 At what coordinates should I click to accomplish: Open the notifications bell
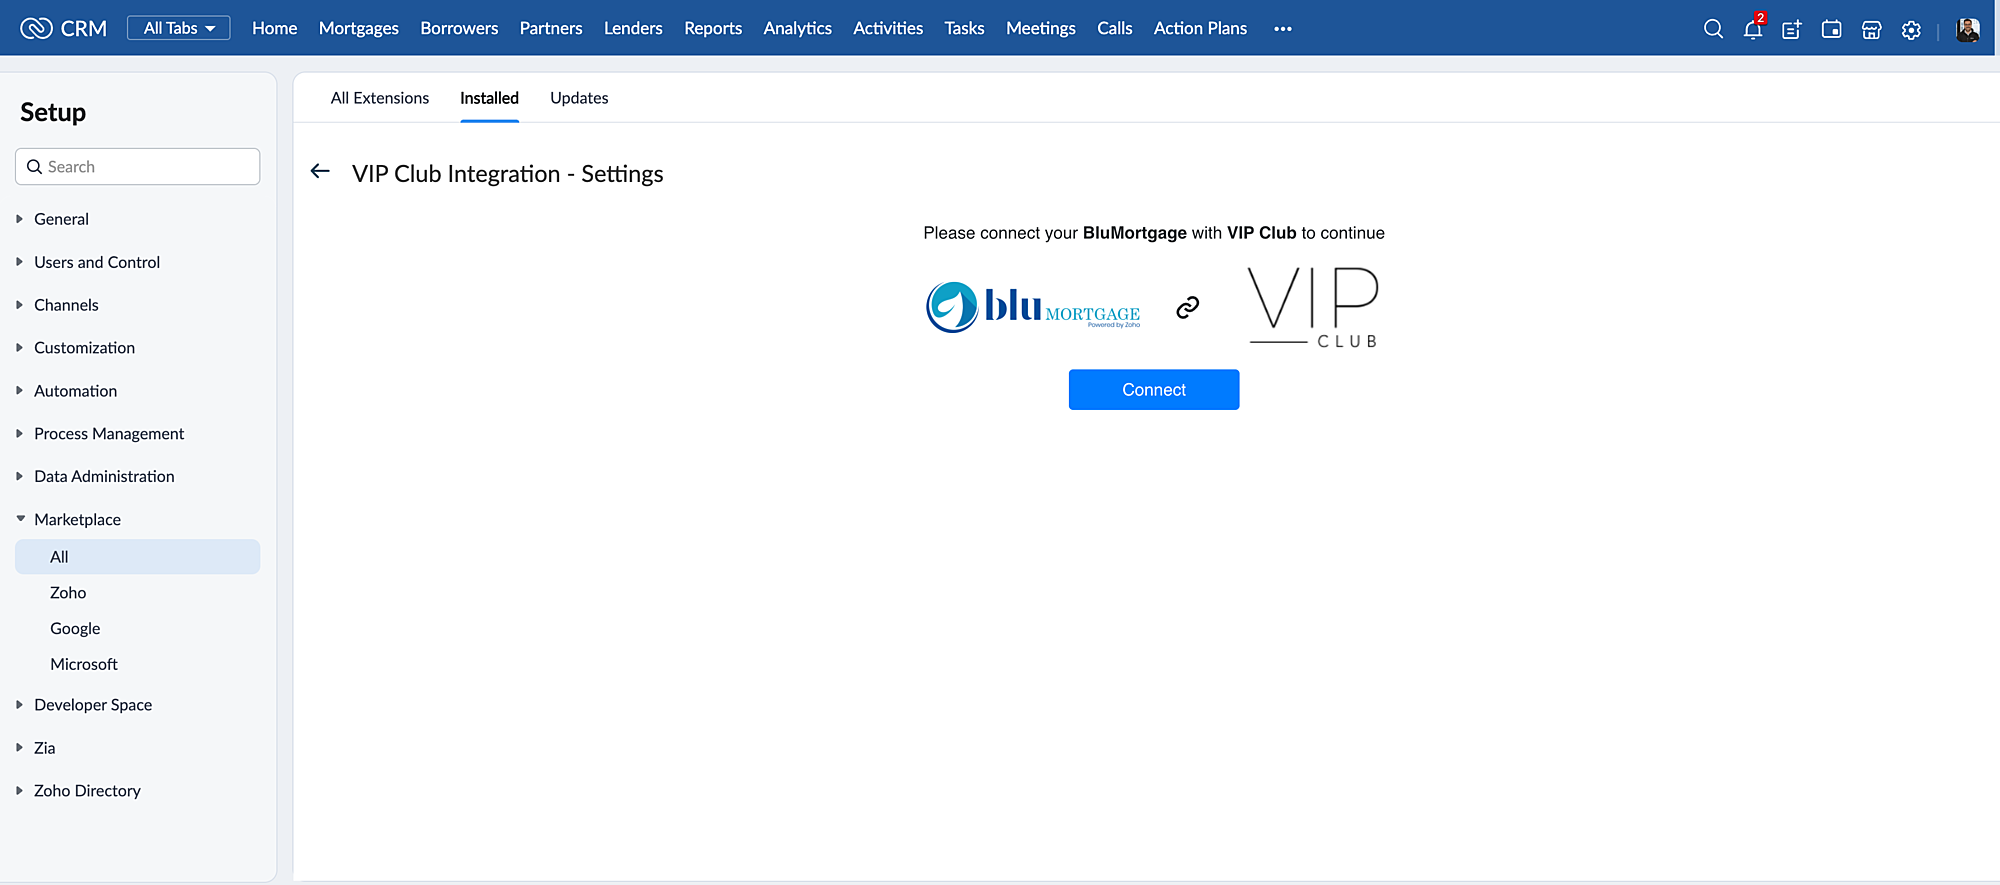1753,28
